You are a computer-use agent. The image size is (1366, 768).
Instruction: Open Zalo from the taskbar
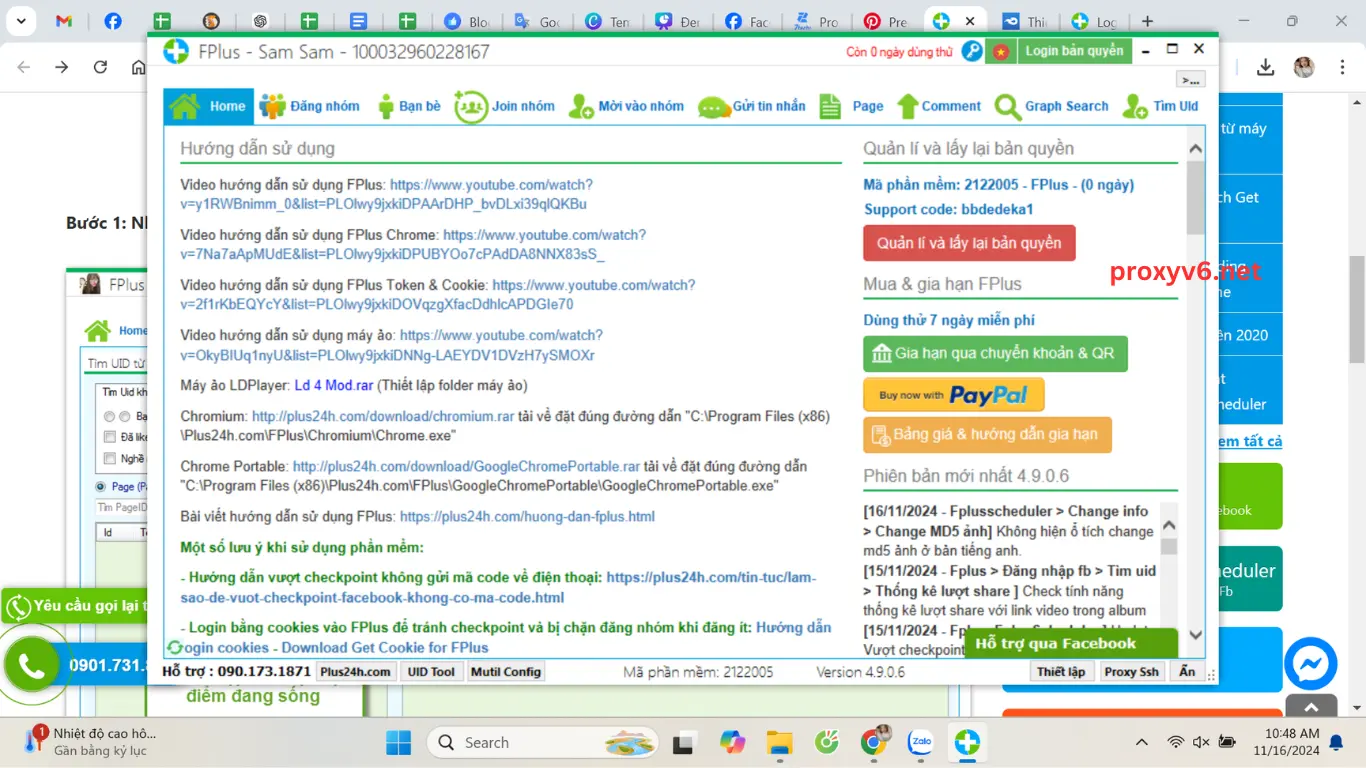(920, 743)
